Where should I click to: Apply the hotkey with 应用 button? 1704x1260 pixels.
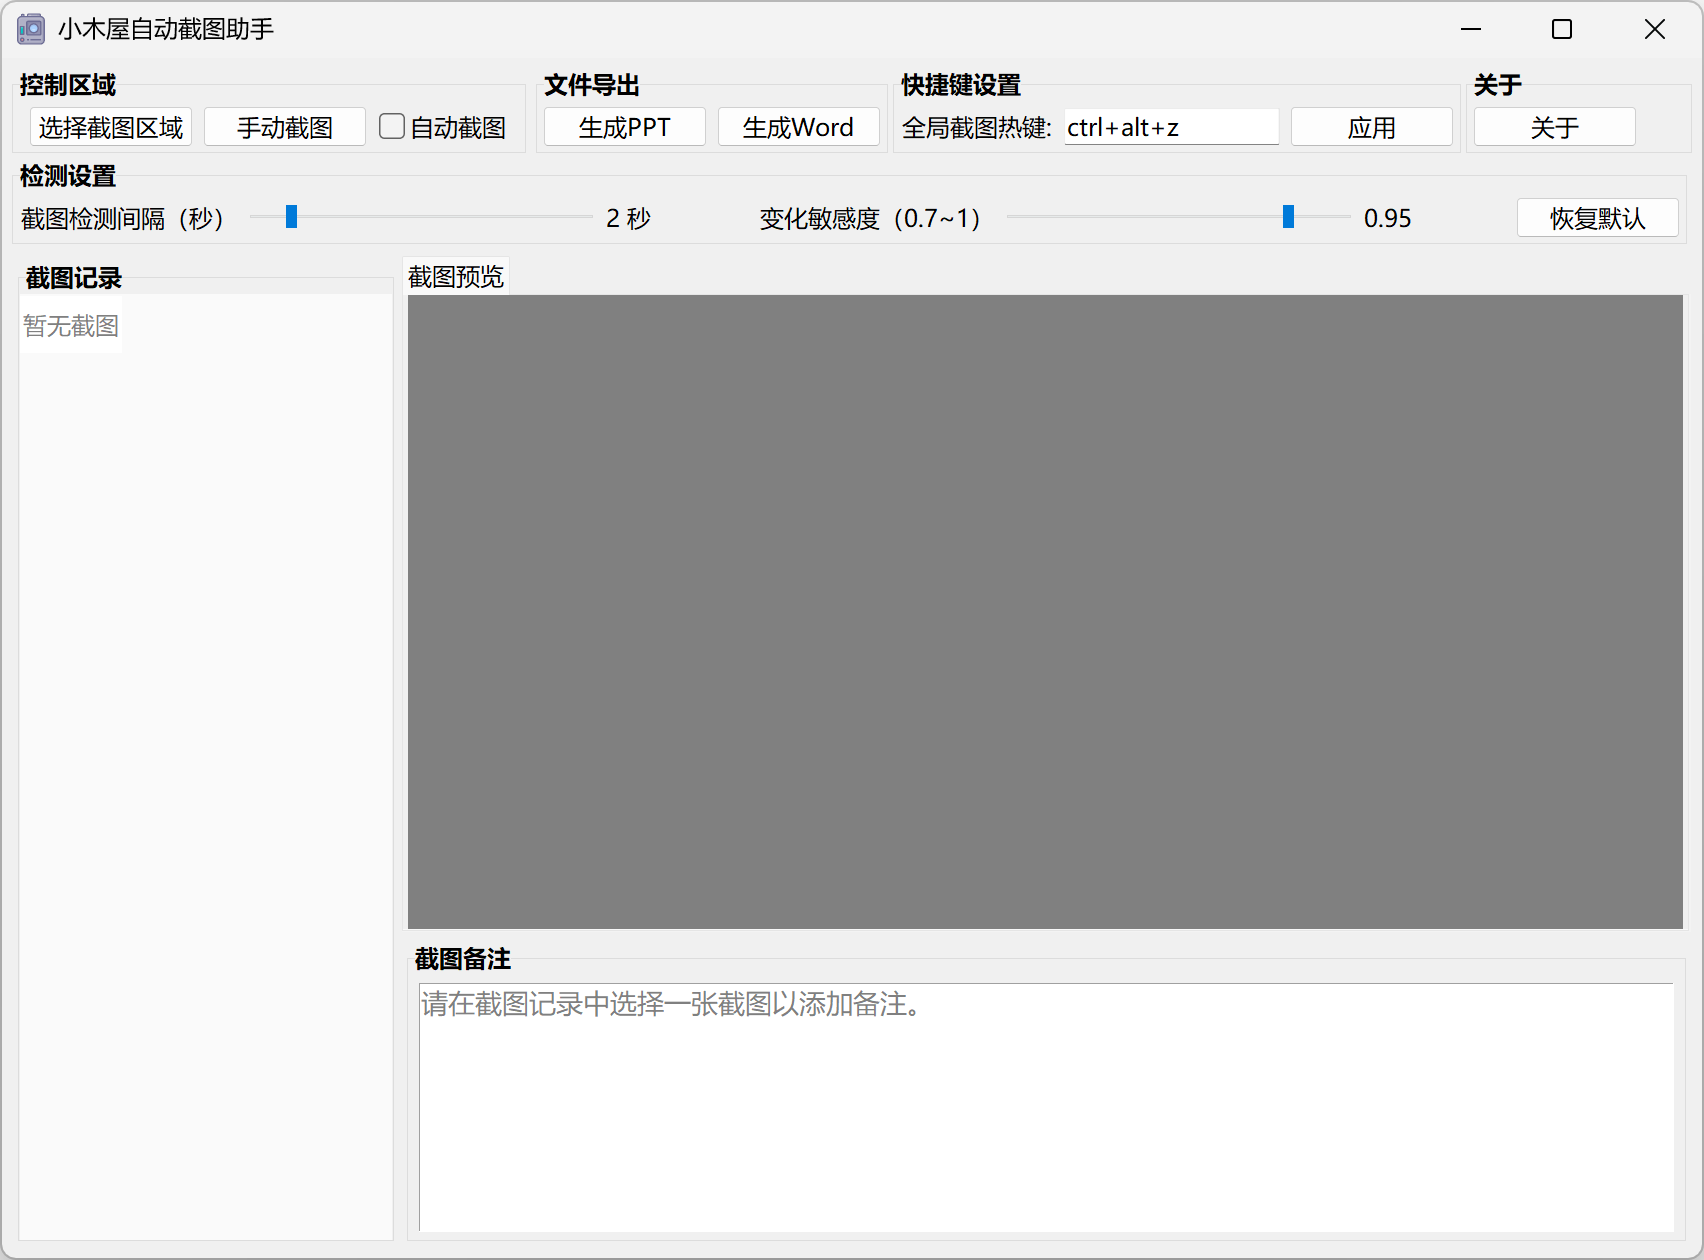click(x=1371, y=127)
